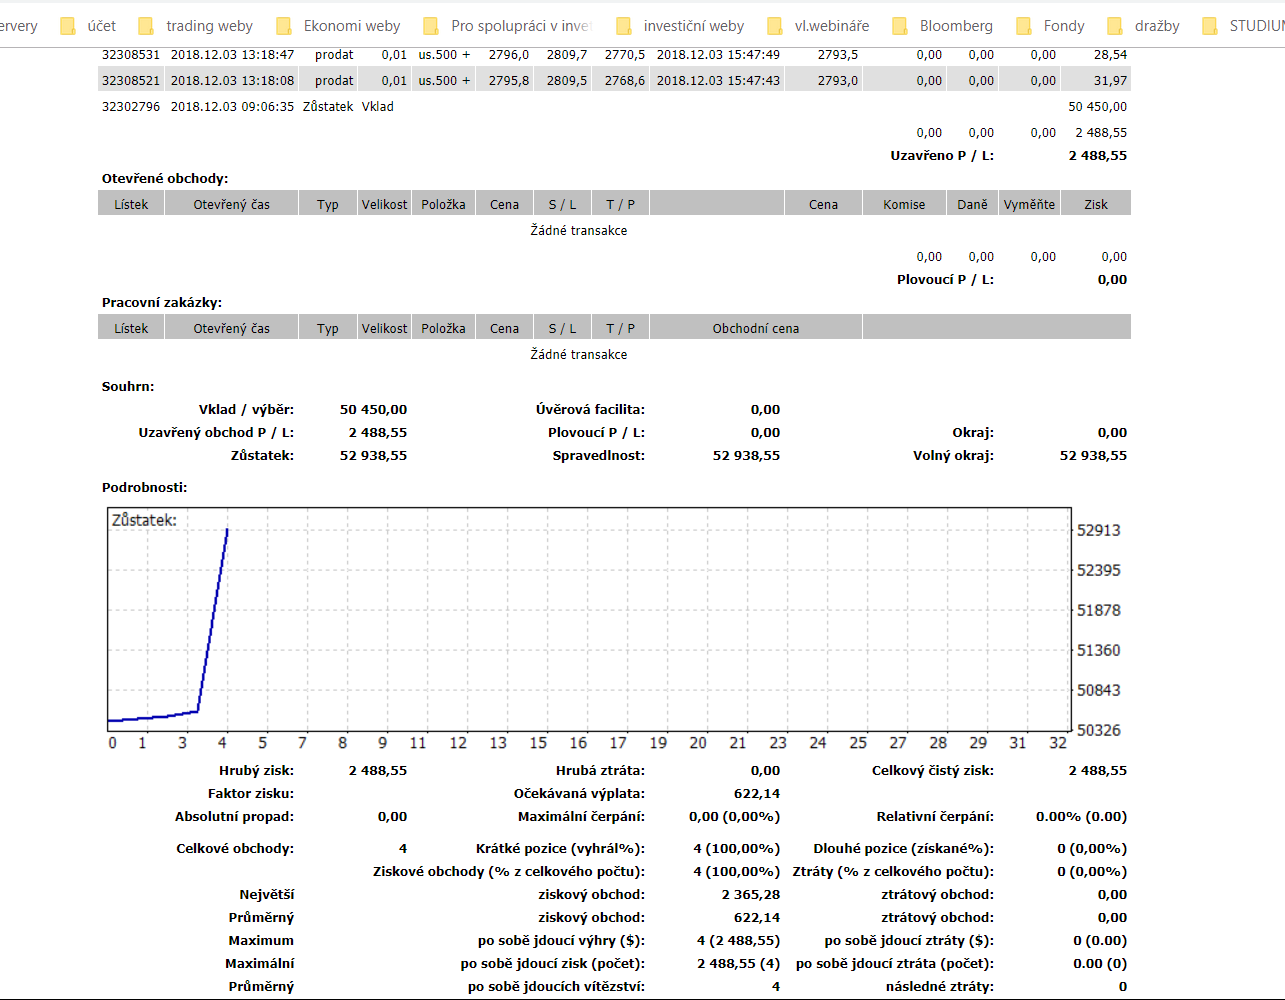Click chart axis value 52913
The image size is (1285, 1000).
[1098, 531]
